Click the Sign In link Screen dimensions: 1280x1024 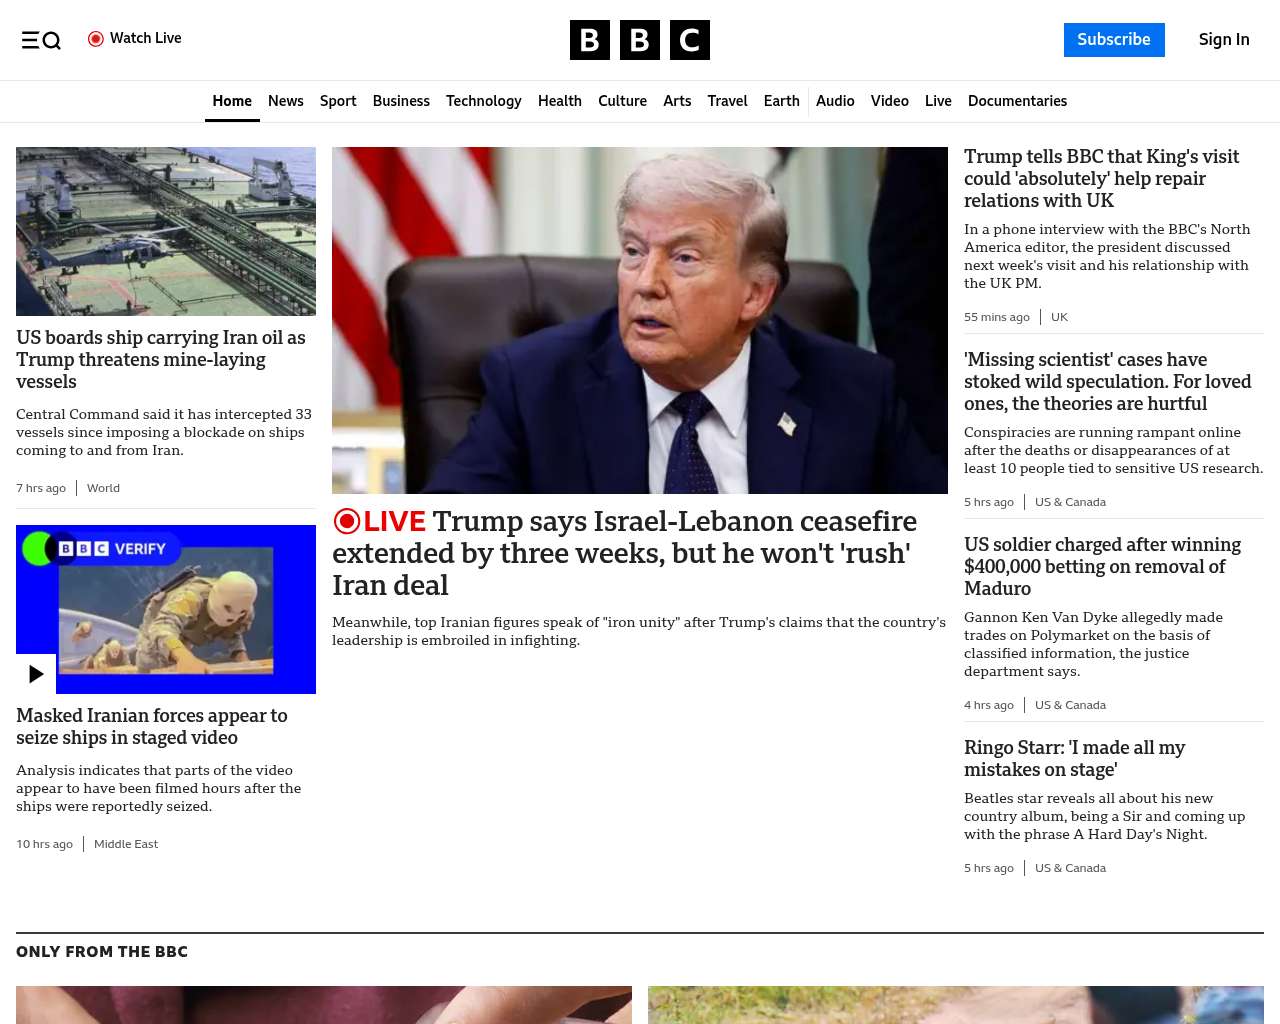1223,40
